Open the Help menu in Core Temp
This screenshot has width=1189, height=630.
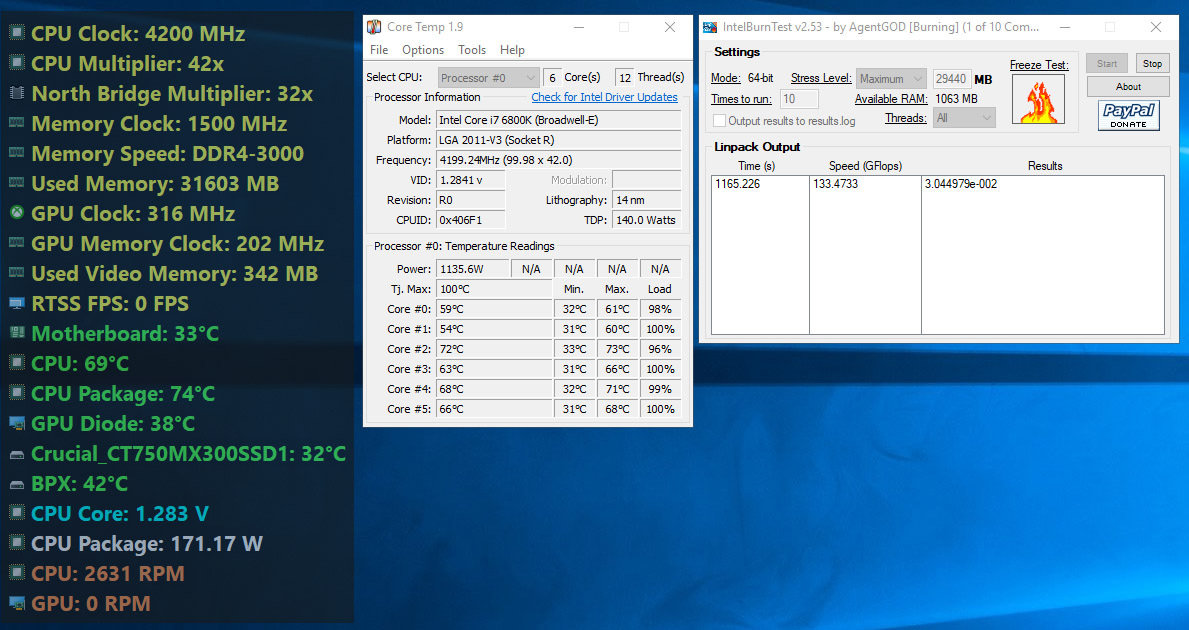(512, 50)
